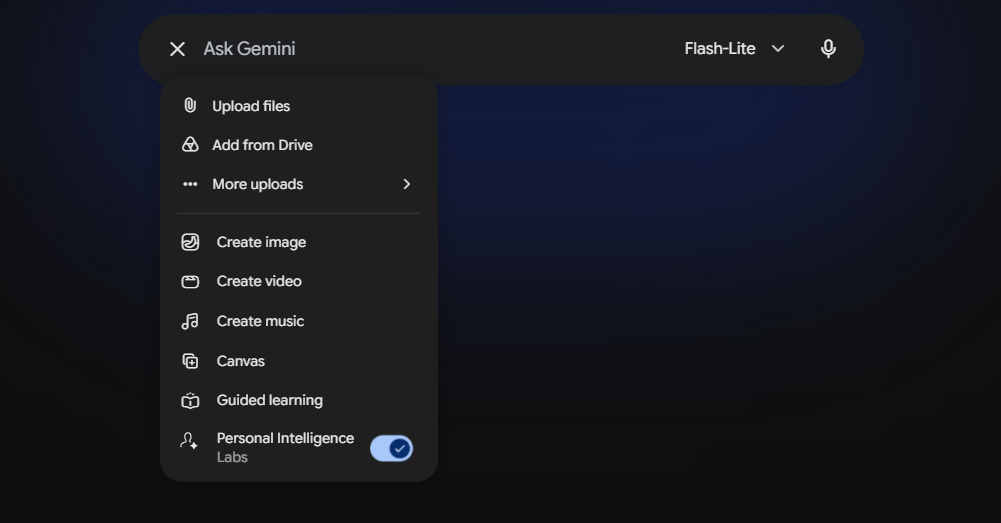
Task: Choose Create video
Action: [299, 282]
